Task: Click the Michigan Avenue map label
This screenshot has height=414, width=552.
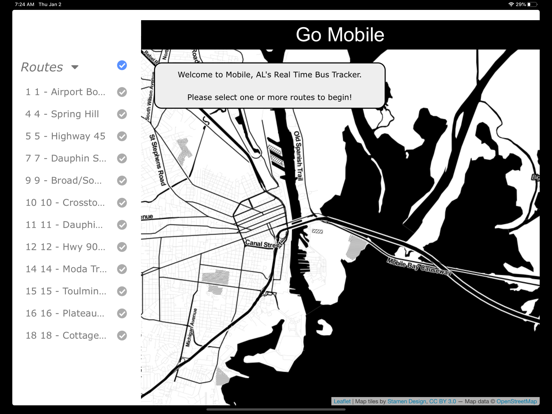Action: tap(192, 327)
